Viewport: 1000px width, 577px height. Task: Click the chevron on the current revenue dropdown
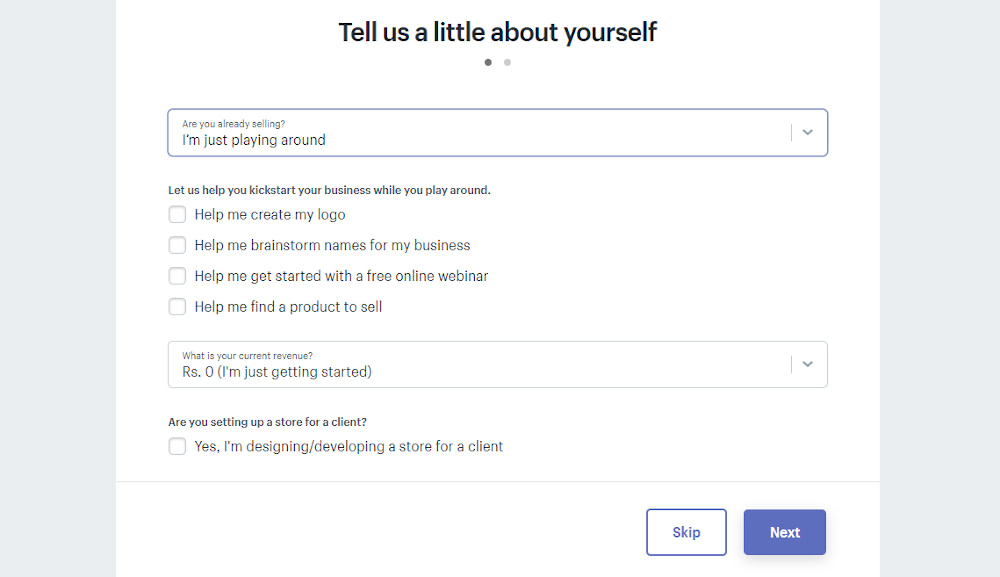point(807,364)
